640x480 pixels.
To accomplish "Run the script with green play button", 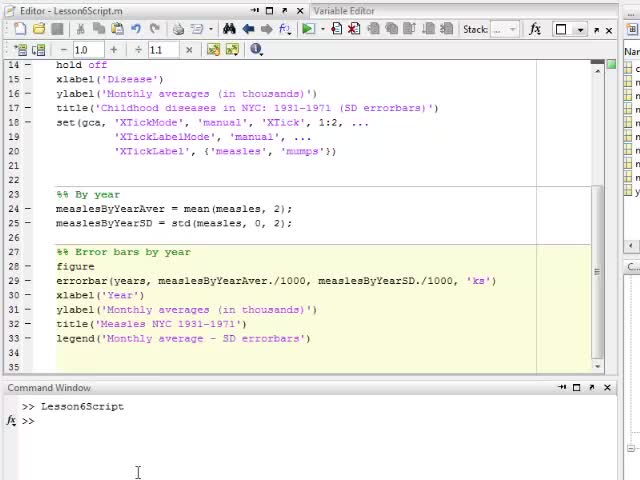I will coord(308,29).
